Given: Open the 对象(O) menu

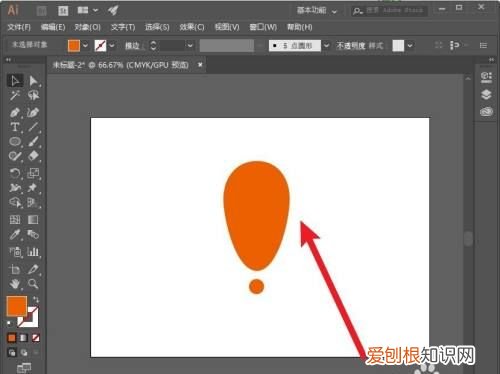Looking at the screenshot, I should [88, 27].
